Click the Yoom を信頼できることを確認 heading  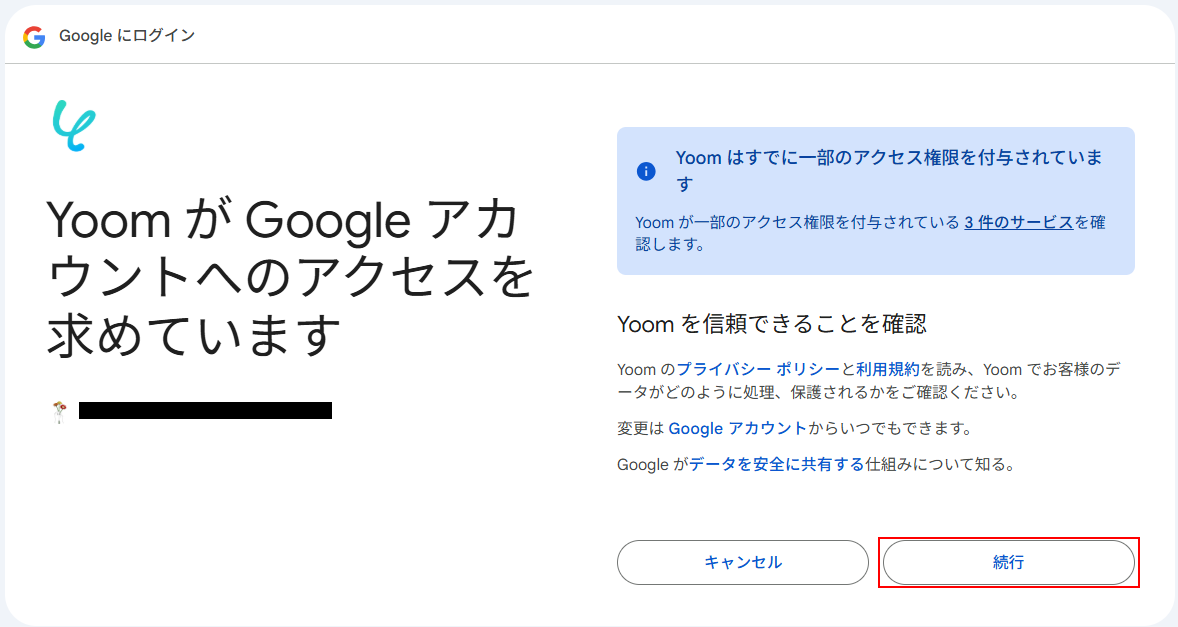click(x=772, y=323)
